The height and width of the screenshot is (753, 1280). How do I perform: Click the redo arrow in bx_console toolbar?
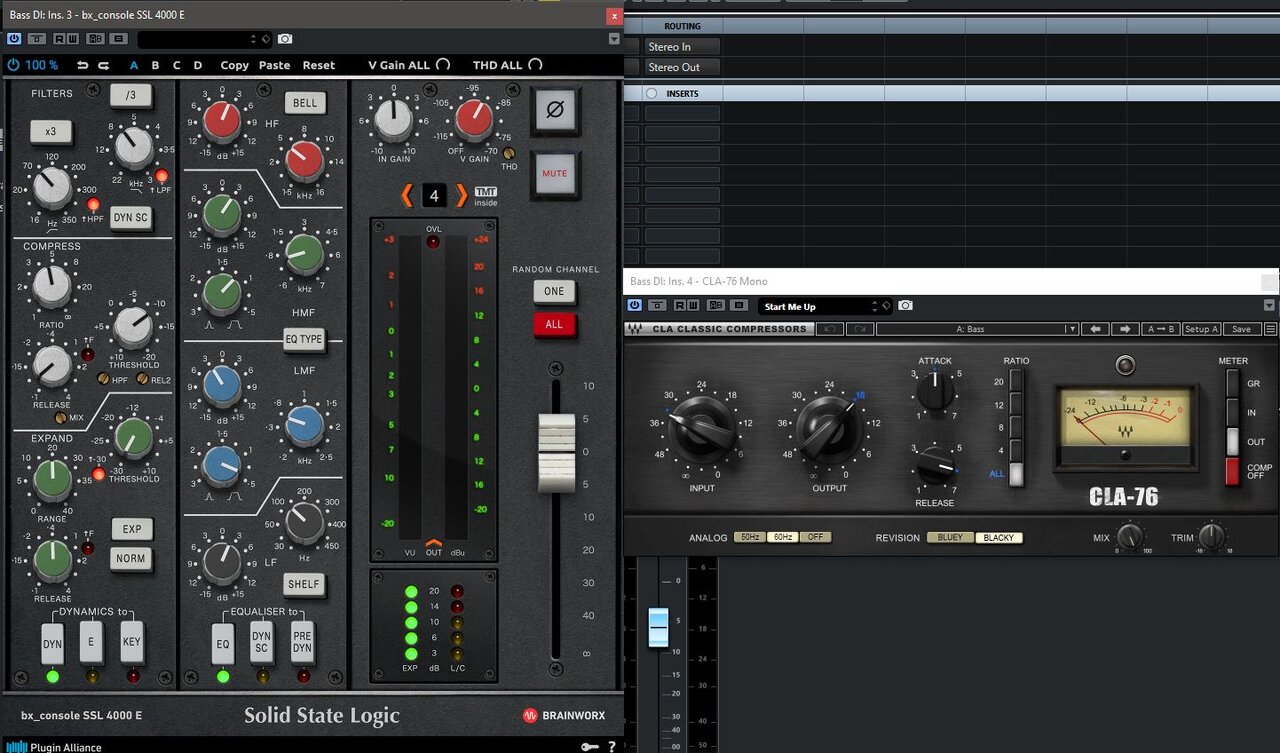pyautogui.click(x=104, y=65)
